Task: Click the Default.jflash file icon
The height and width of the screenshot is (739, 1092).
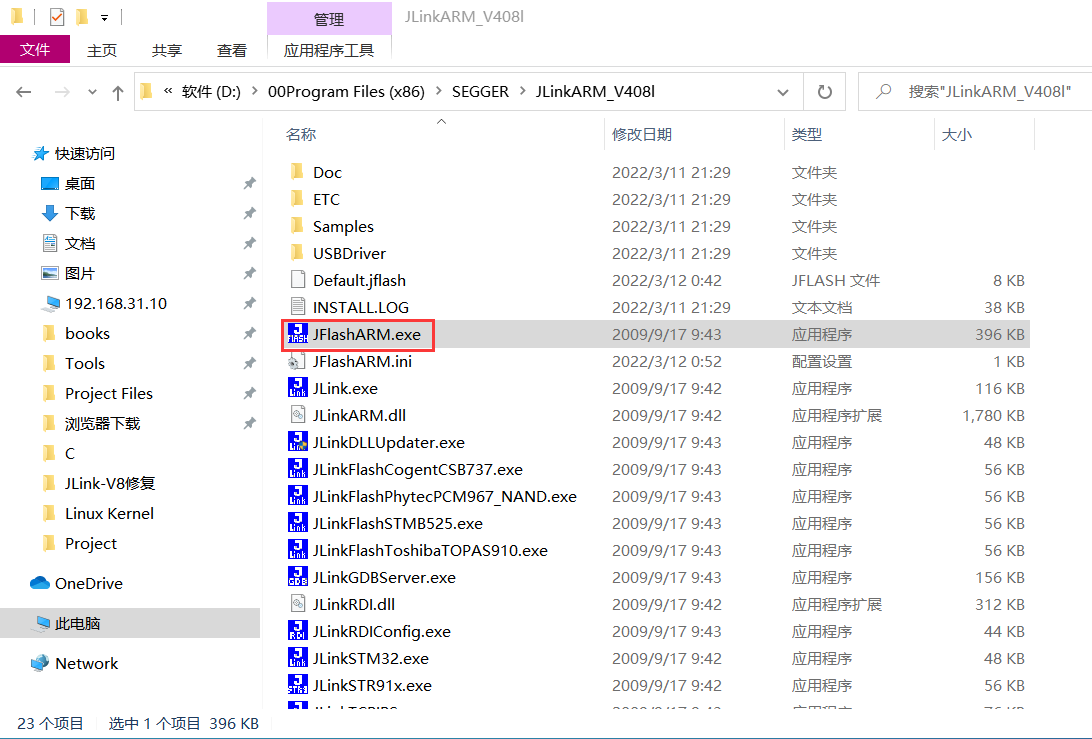Action: pyautogui.click(x=297, y=280)
